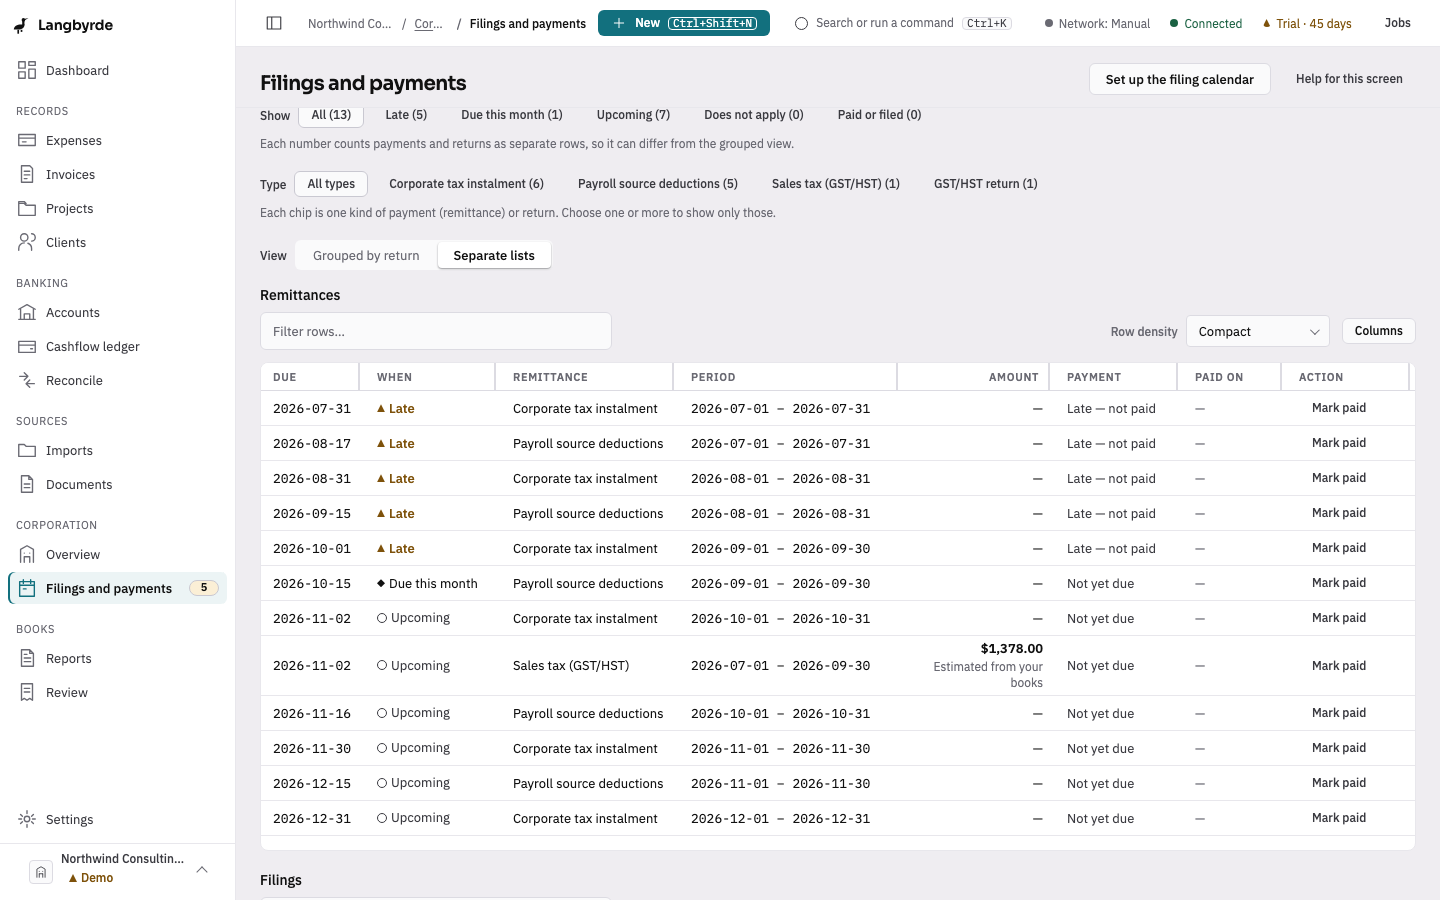Open the Northwind Co... breadcrumb

coord(349,23)
